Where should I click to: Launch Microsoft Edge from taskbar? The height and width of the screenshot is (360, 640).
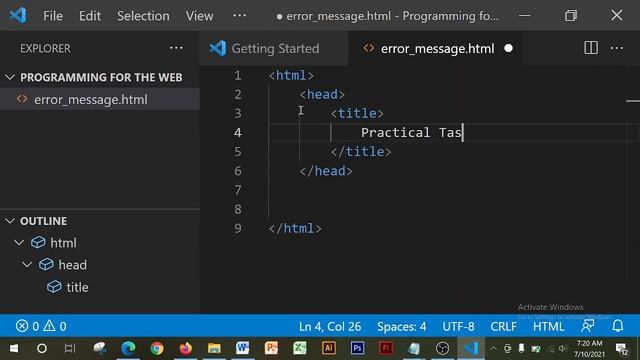point(128,348)
